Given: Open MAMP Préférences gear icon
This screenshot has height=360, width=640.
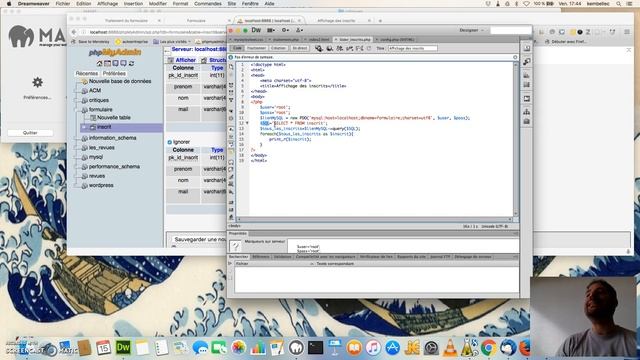Looking at the screenshot, I should click(38, 83).
